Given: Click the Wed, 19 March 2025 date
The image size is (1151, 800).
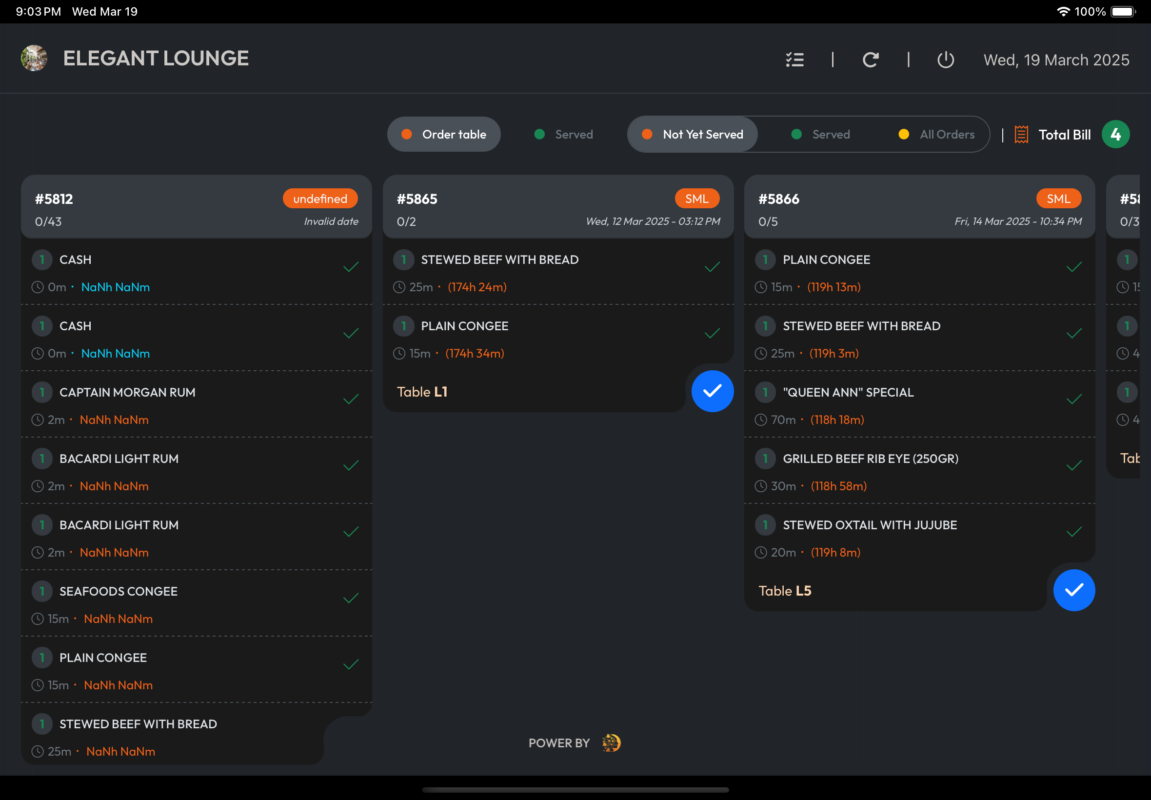Looking at the screenshot, I should tap(1056, 60).
